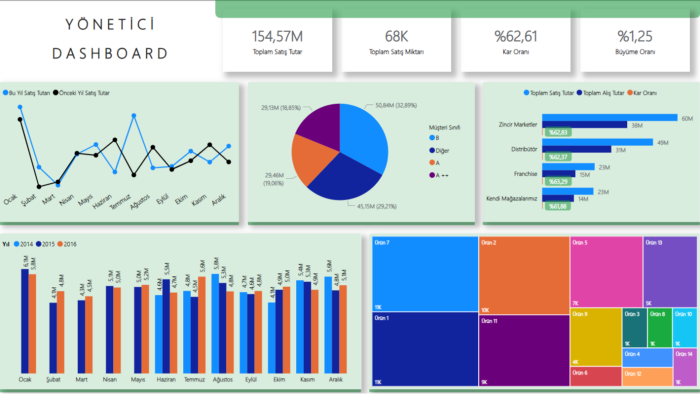This screenshot has width=700, height=394.
Task: Click the Franchise category label
Action: (x=525, y=174)
